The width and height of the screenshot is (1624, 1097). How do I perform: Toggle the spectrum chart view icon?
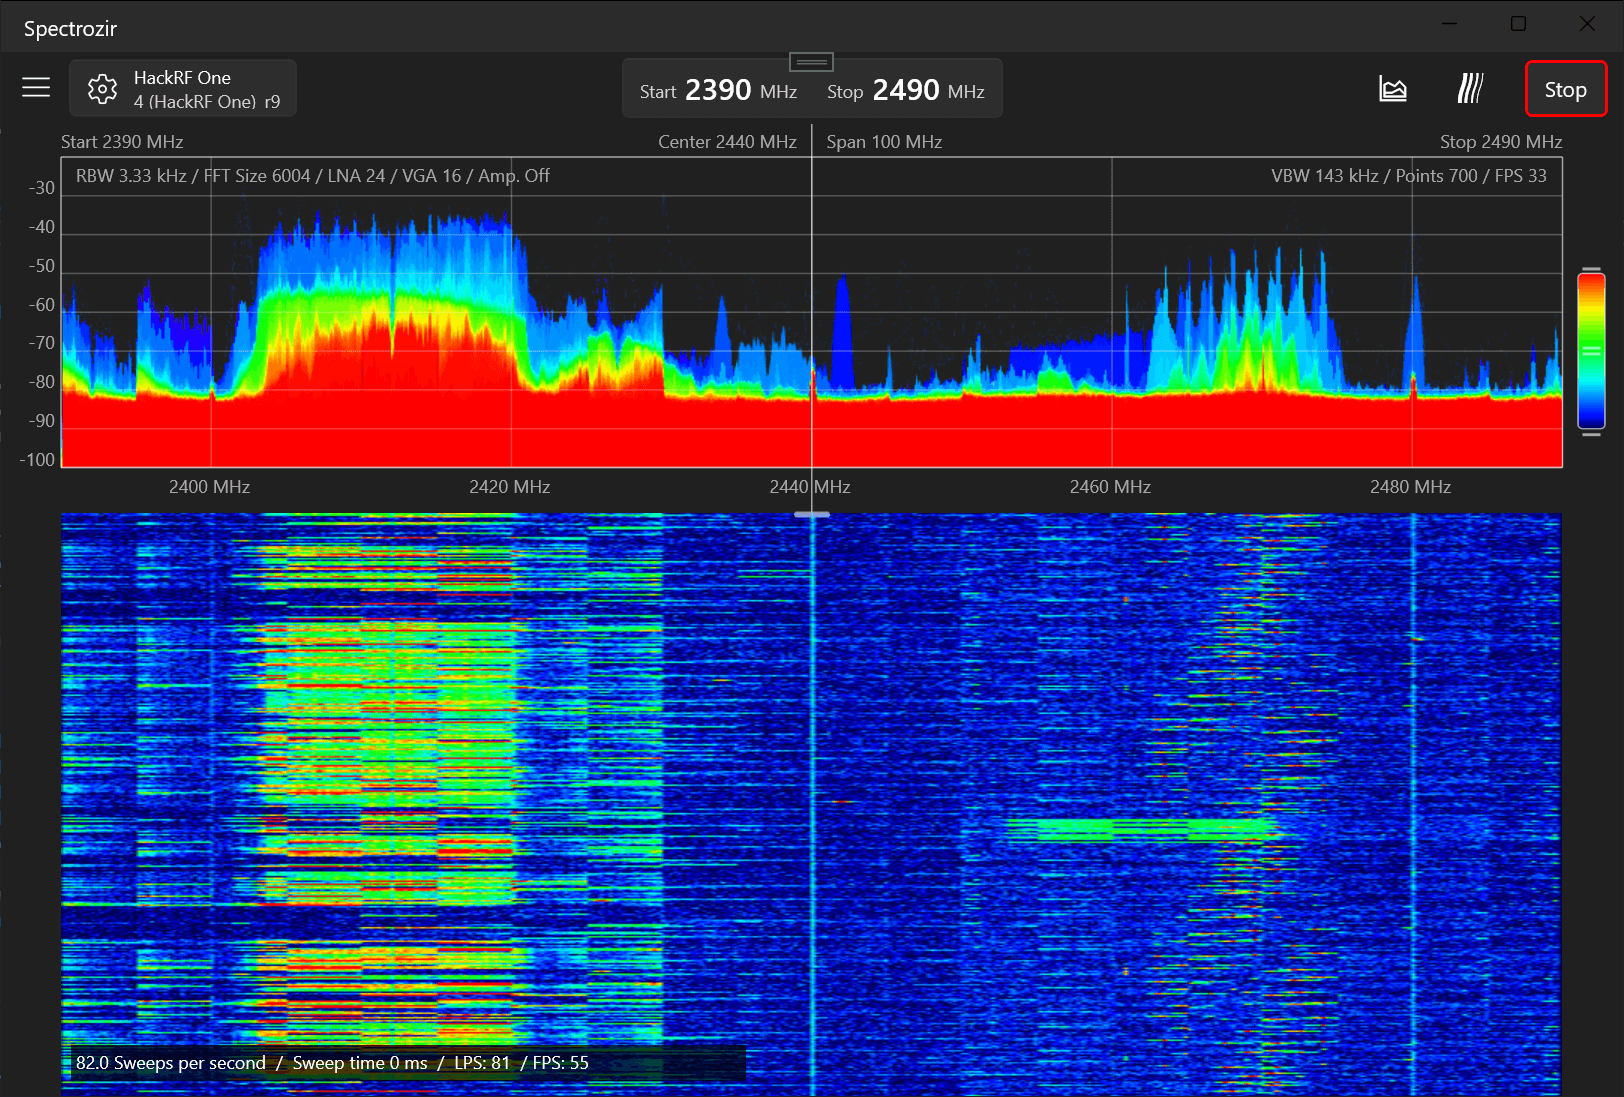[1392, 89]
